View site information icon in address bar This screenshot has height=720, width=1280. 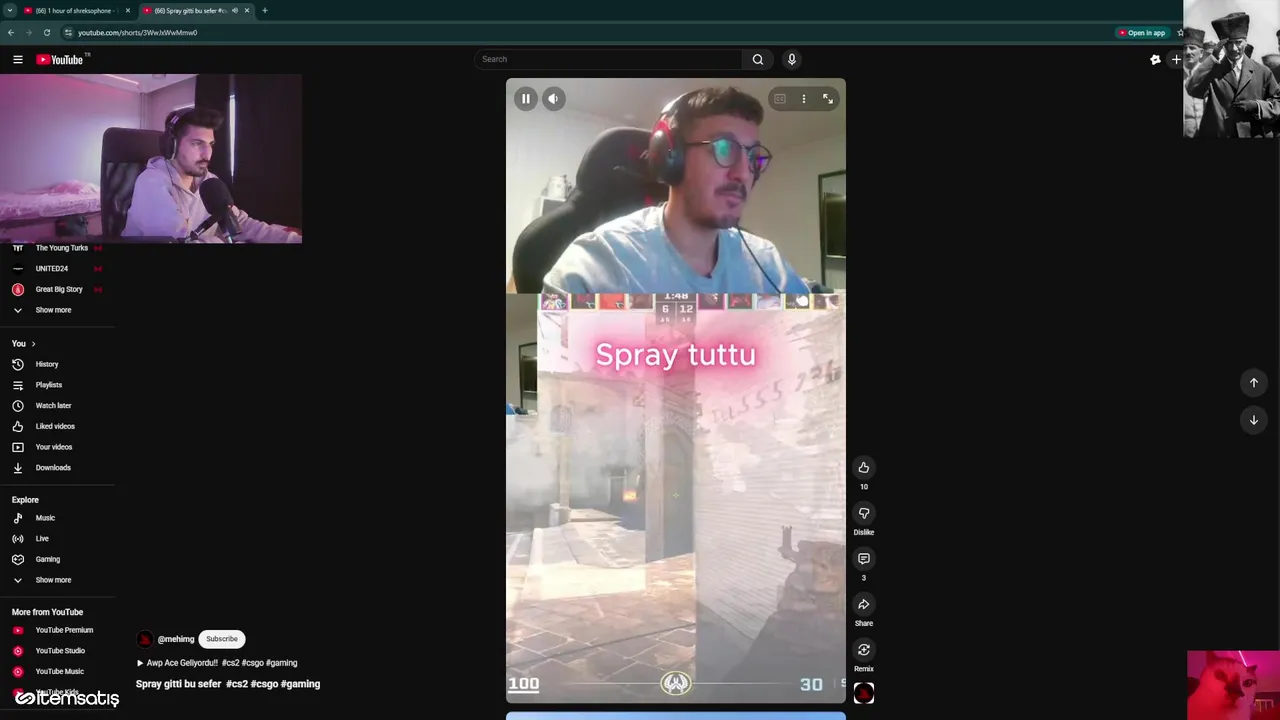(68, 32)
